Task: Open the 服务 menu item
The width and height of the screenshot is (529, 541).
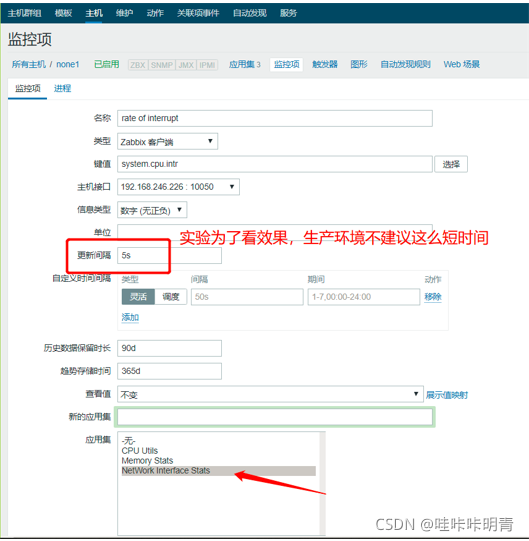Action: 288,13
